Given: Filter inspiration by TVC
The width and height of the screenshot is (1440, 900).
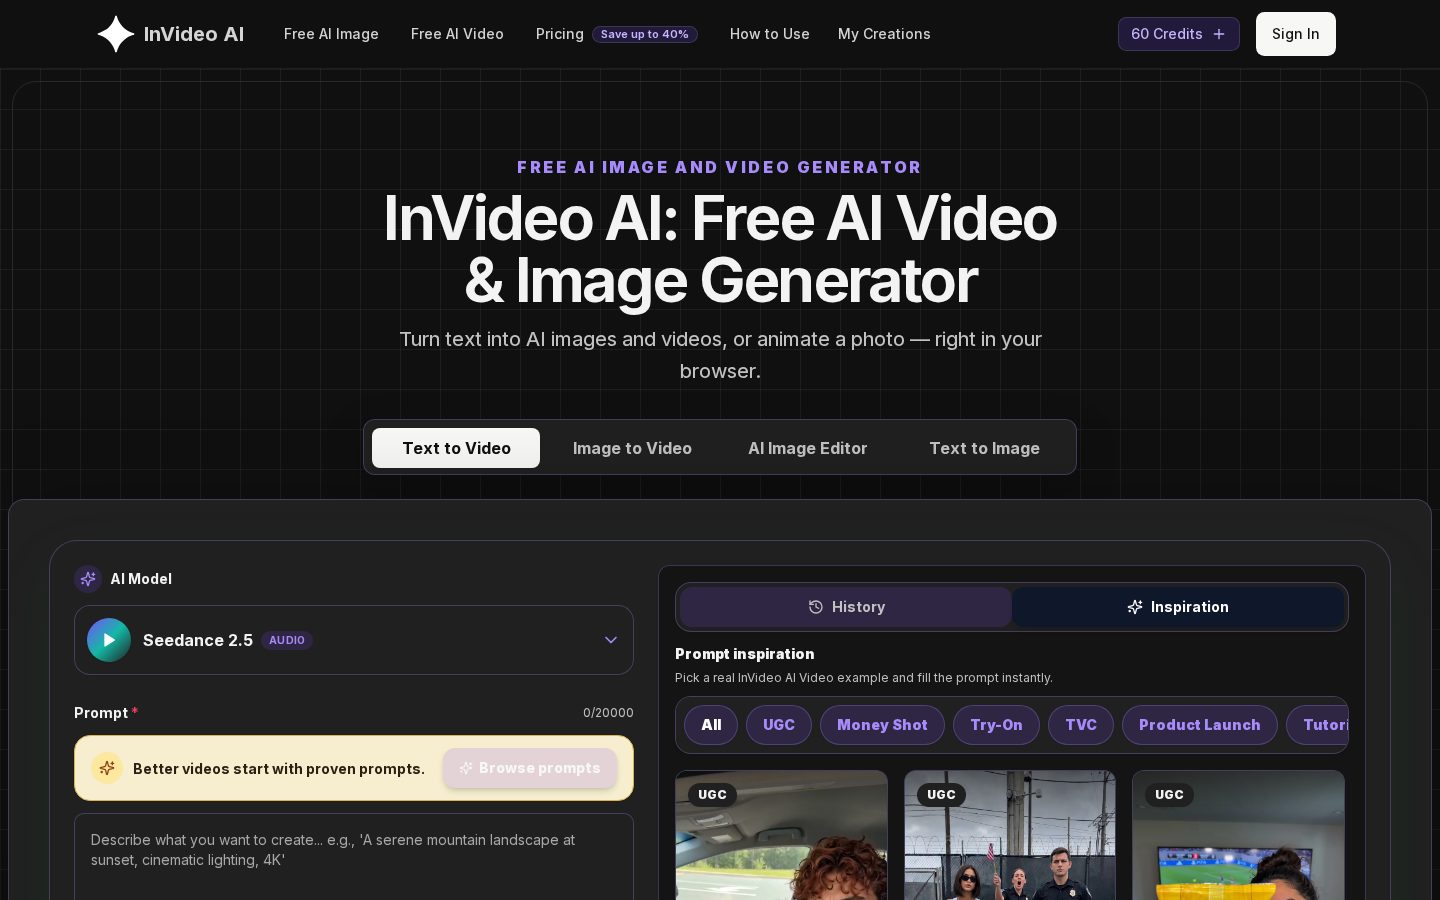Looking at the screenshot, I should click(1081, 725).
